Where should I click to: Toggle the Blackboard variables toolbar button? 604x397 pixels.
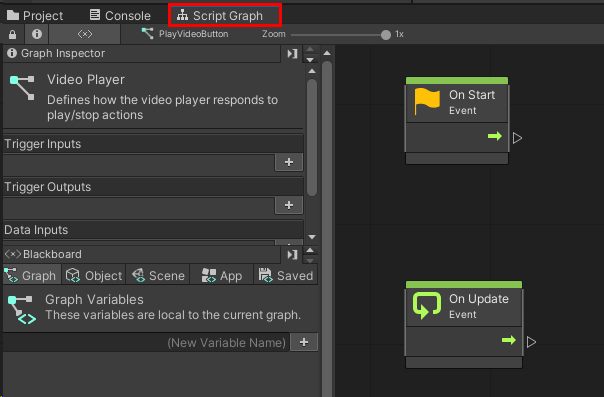[84, 34]
